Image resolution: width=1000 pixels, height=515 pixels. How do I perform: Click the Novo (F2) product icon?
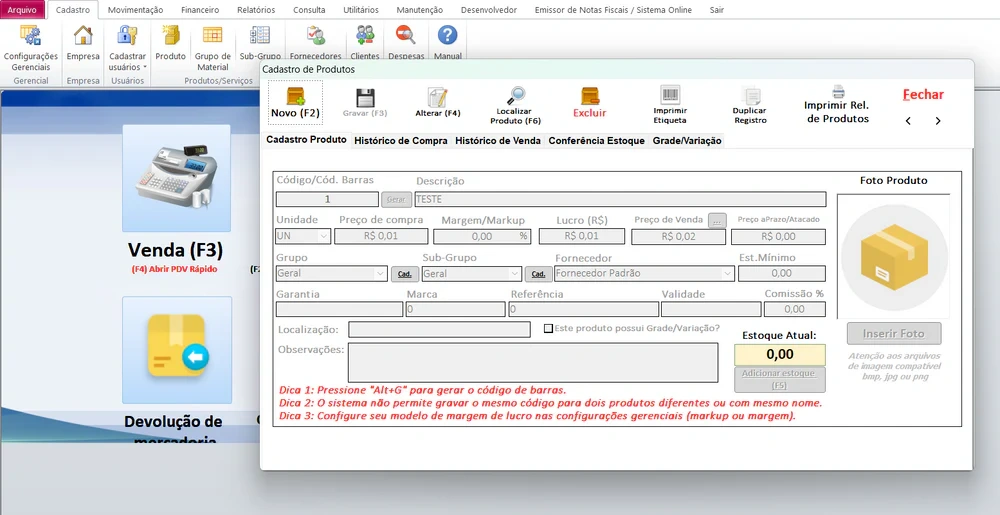tap(295, 97)
